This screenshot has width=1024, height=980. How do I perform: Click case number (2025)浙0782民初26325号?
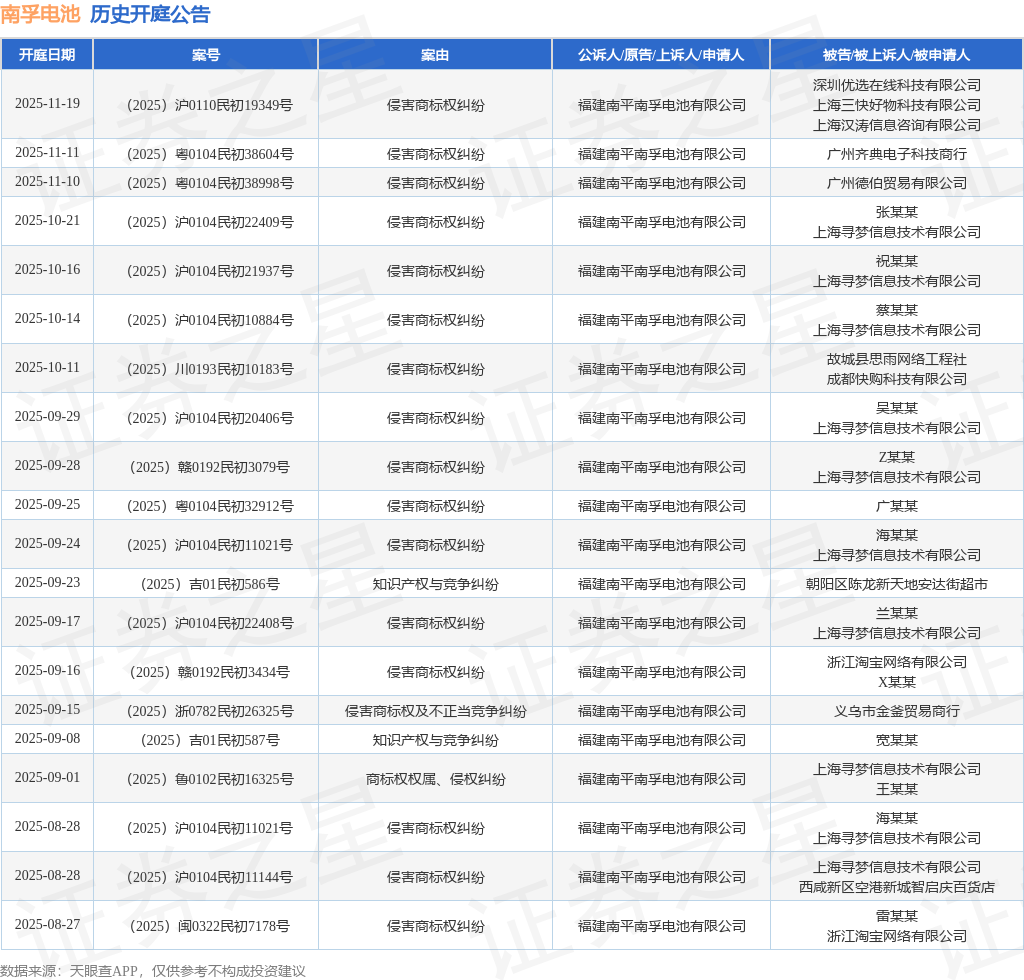point(210,711)
